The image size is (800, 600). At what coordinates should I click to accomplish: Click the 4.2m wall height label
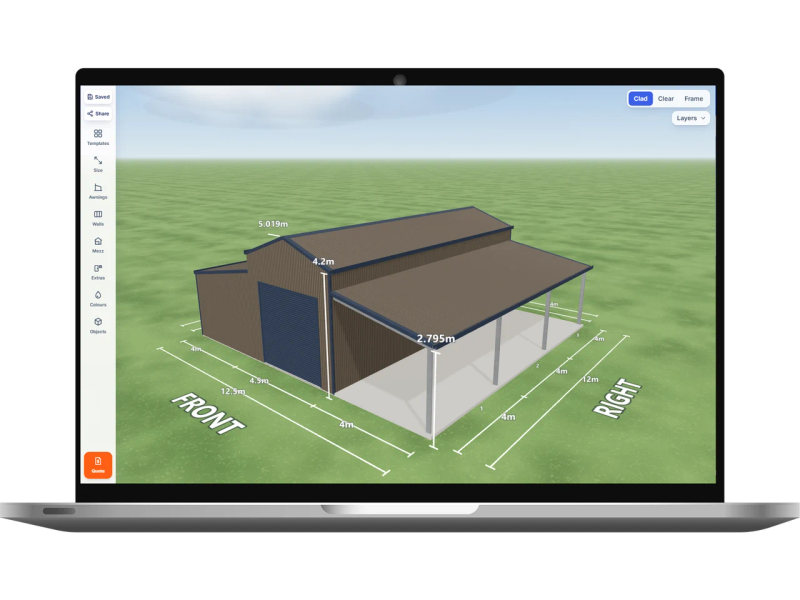(323, 261)
